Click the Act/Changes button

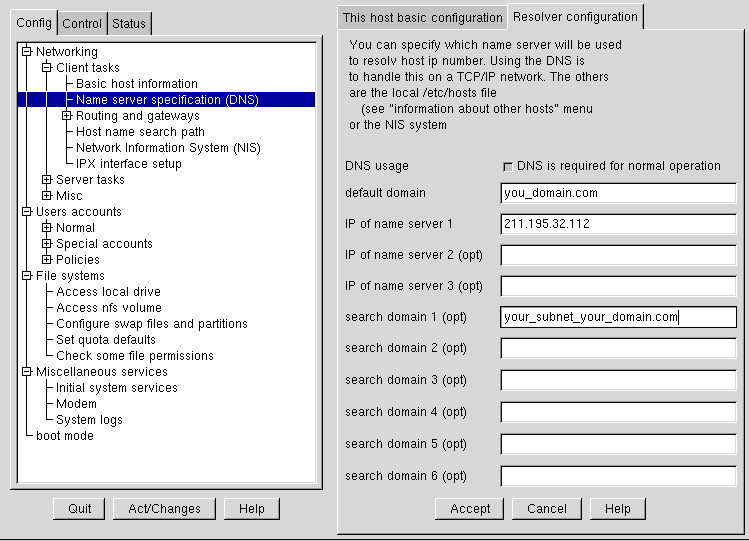click(164, 509)
